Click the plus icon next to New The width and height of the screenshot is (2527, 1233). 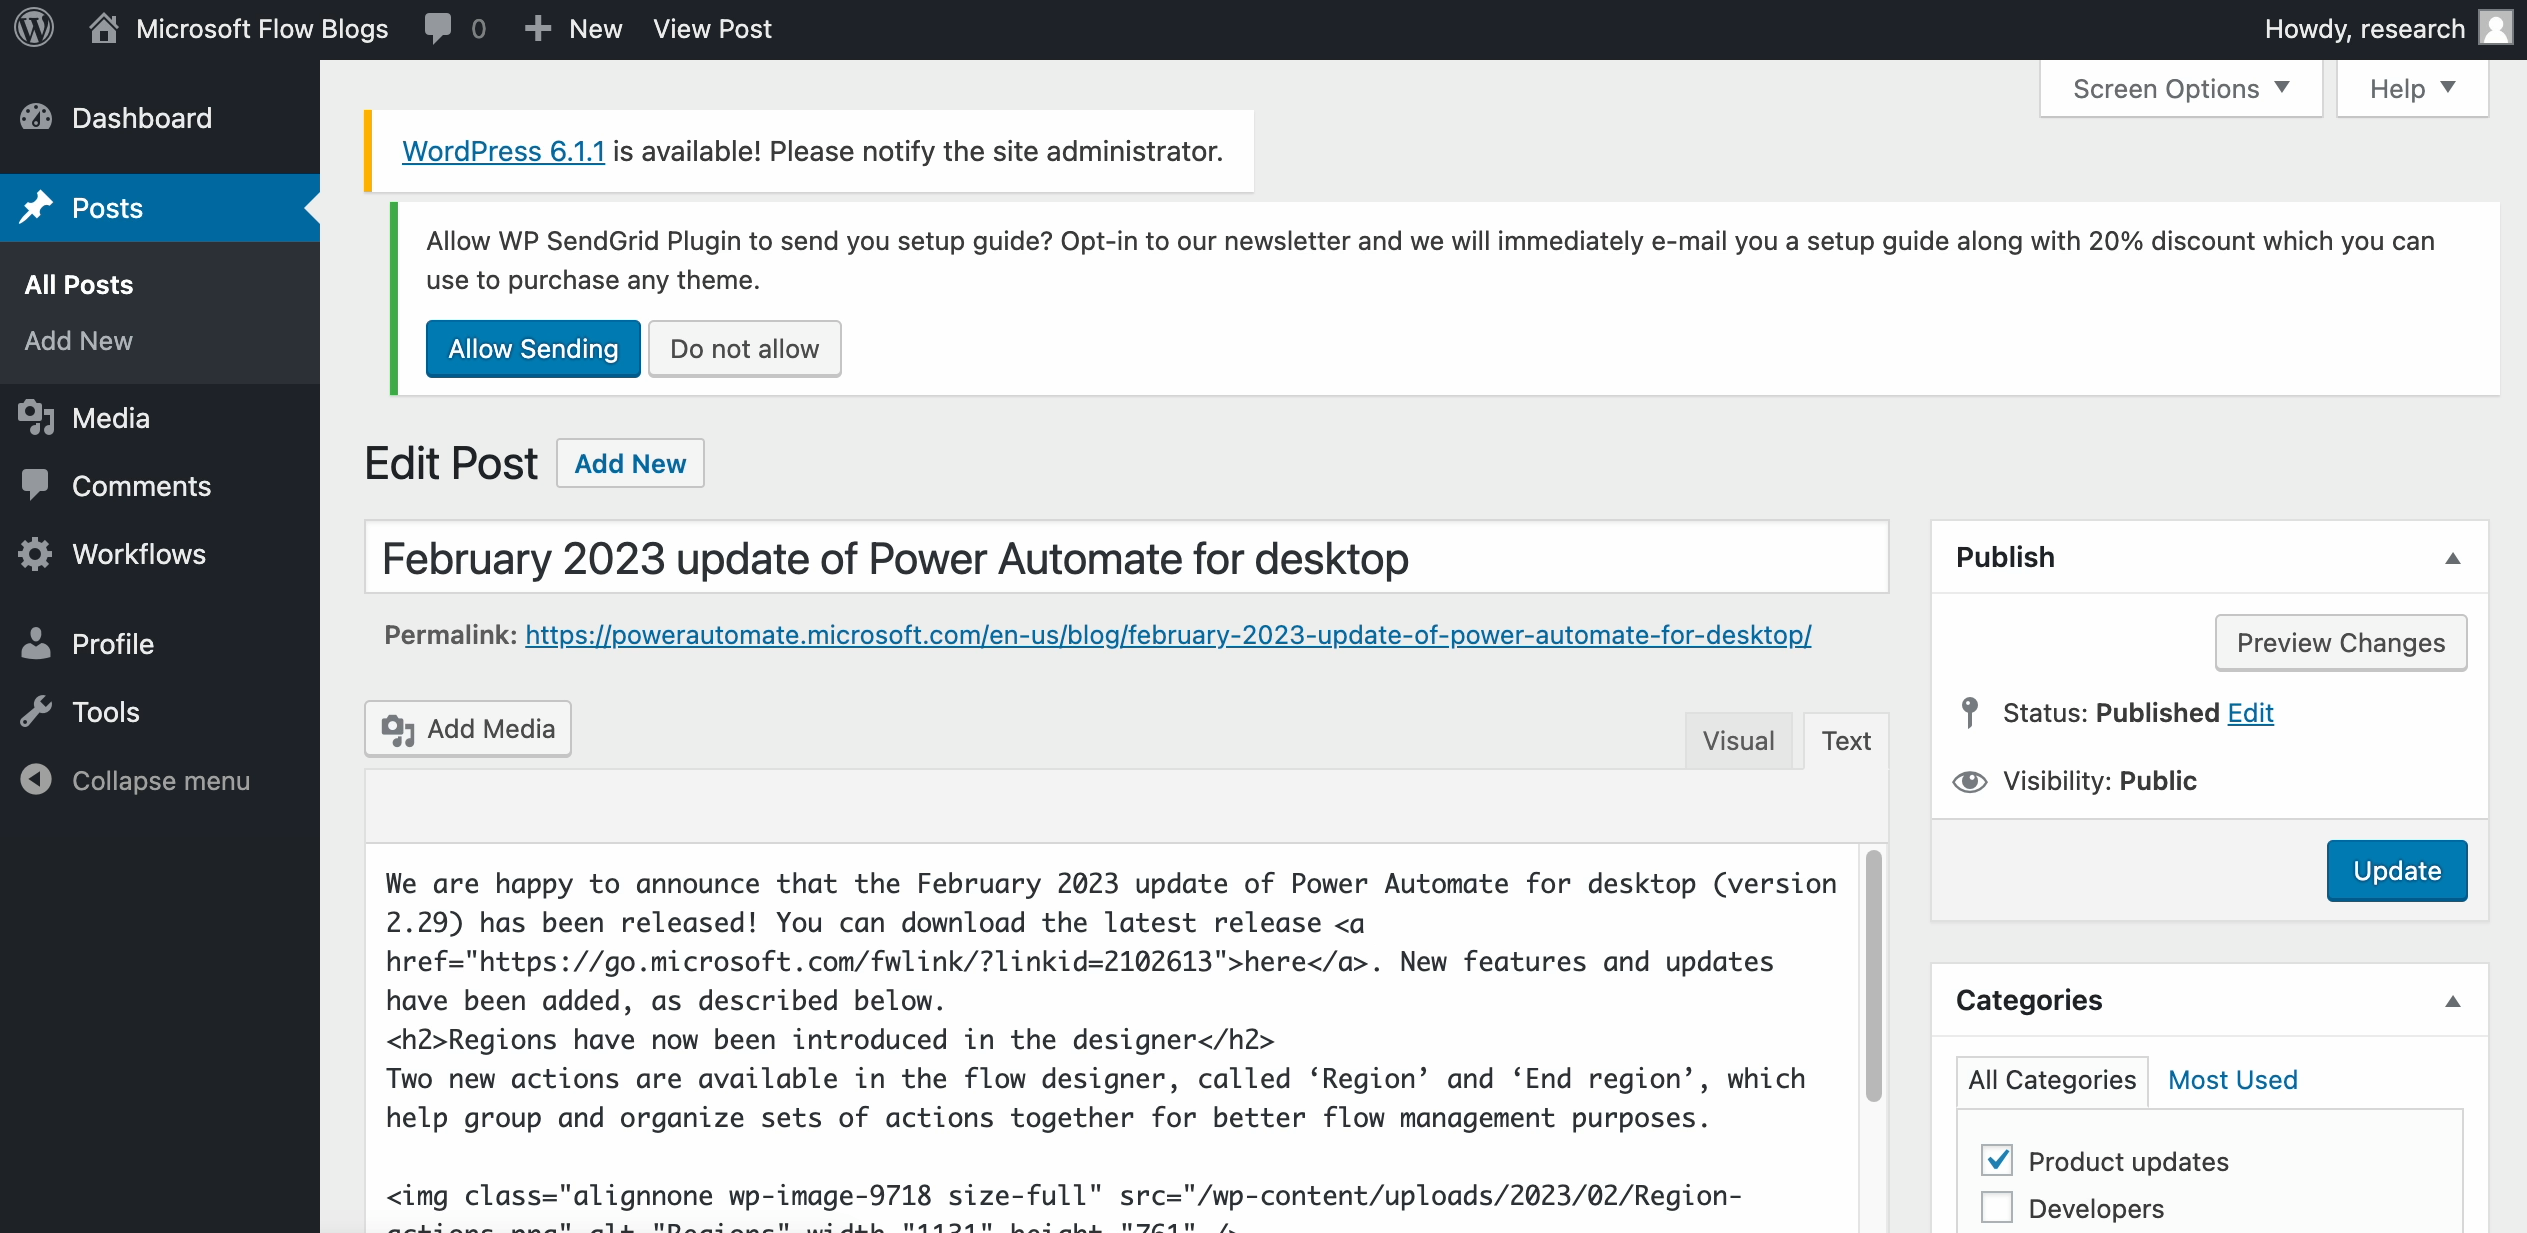tap(538, 29)
